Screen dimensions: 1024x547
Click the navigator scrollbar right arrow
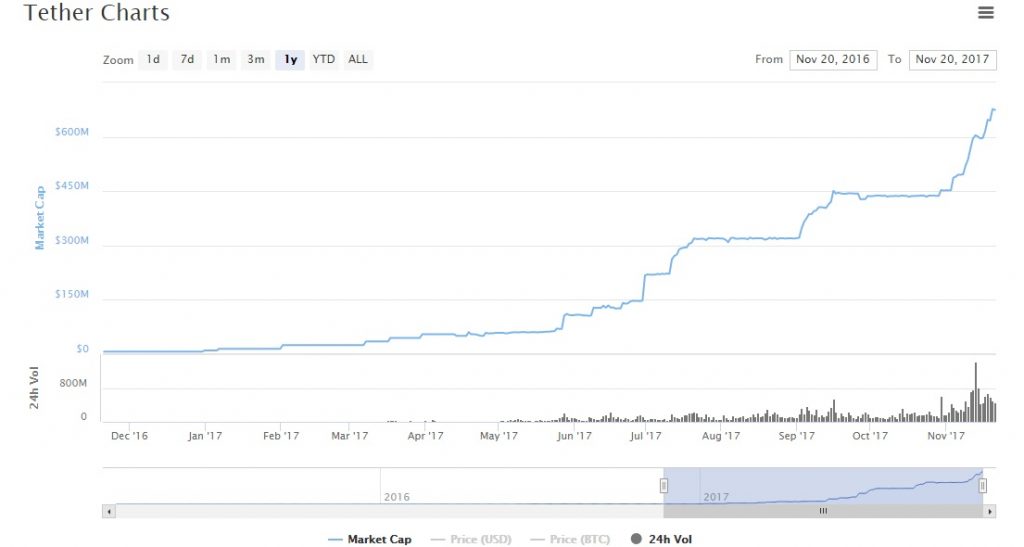pyautogui.click(x=990, y=512)
